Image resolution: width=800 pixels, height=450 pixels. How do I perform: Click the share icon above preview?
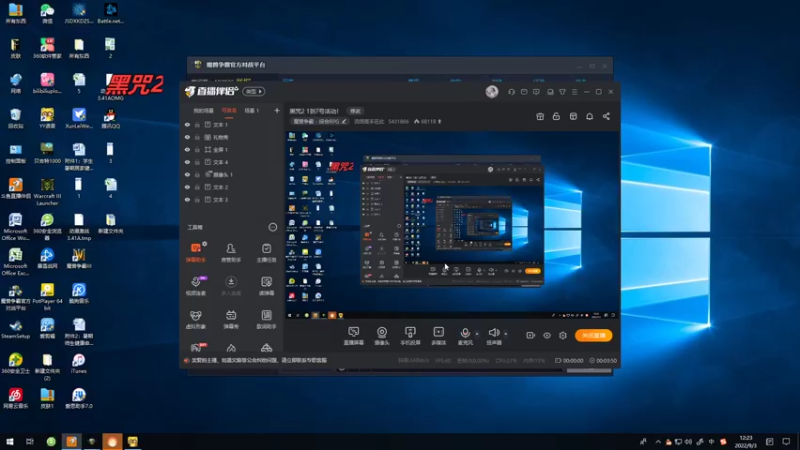click(606, 116)
